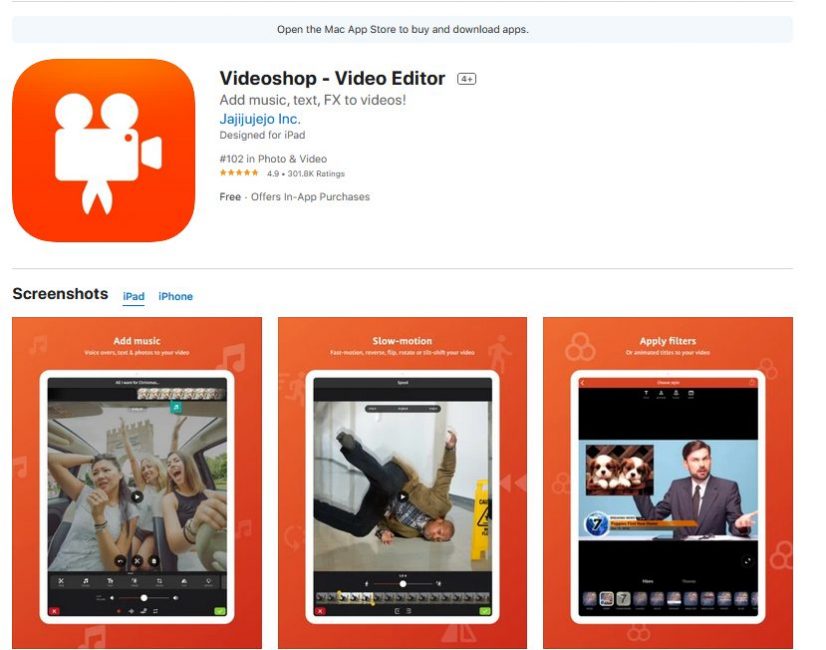
Task: Click '#102 in Photo & Video' ranking
Action: click(273, 159)
